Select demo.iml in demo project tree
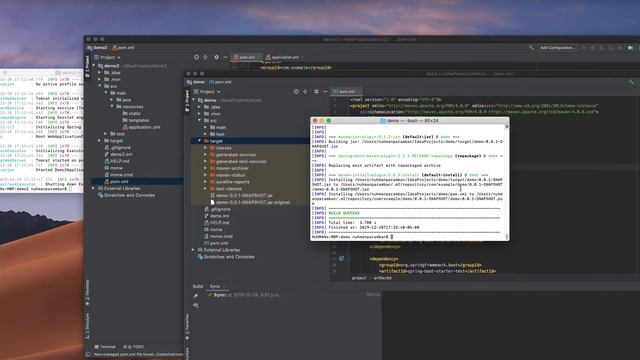 tap(216, 216)
